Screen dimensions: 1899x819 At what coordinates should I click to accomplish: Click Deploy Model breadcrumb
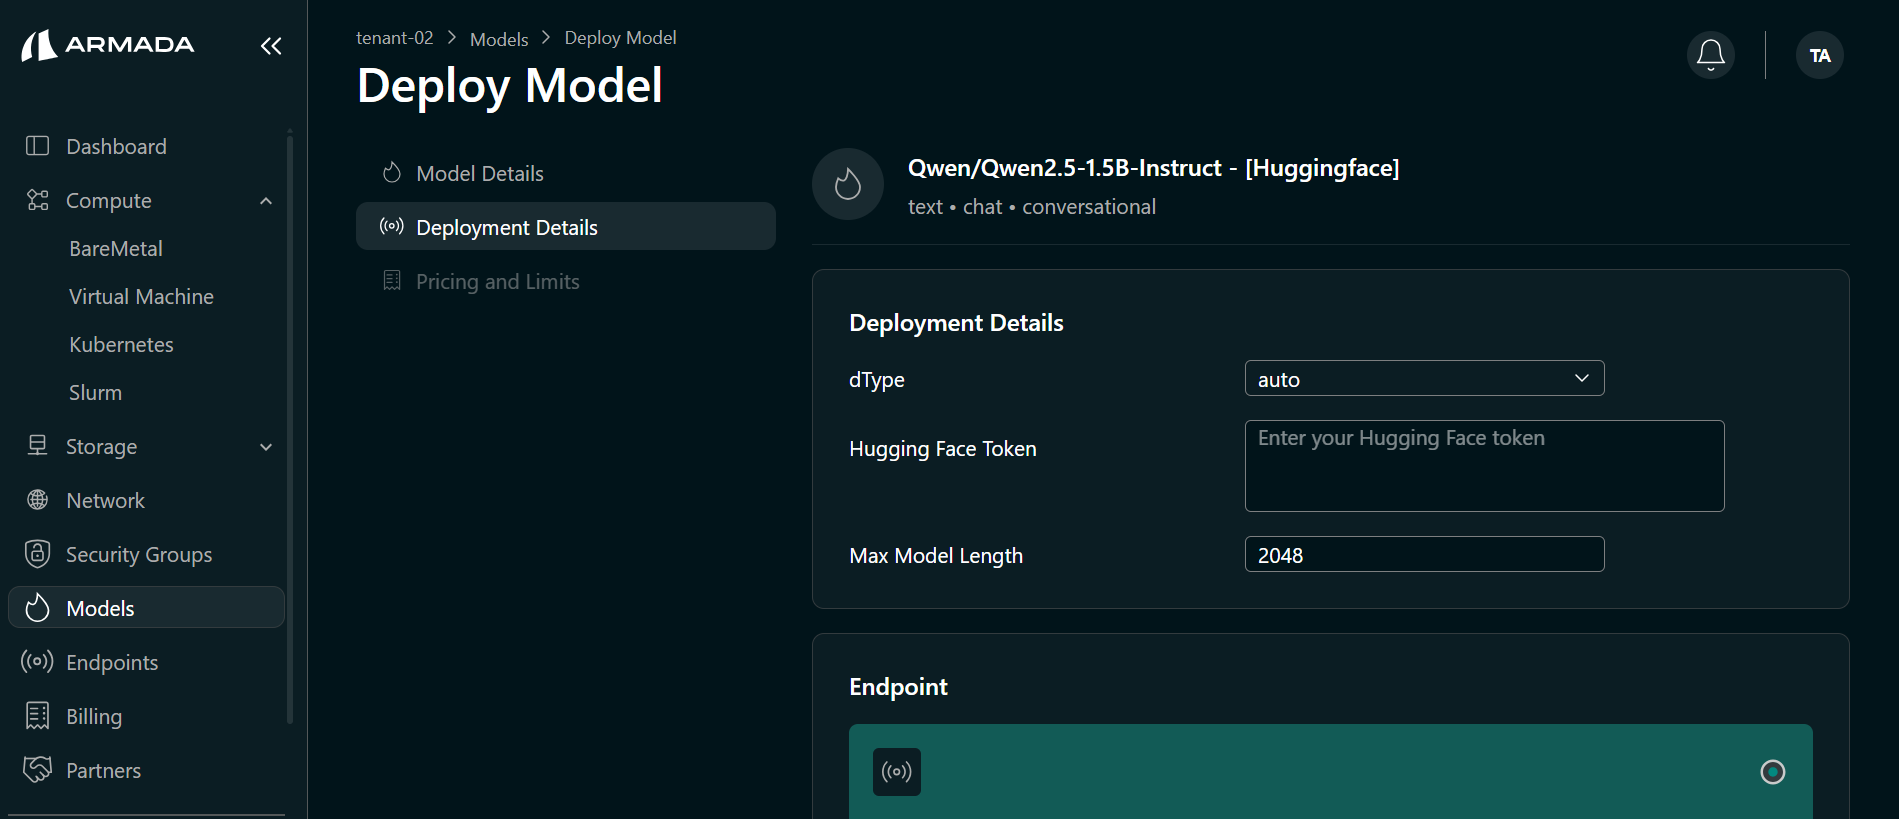pos(620,38)
